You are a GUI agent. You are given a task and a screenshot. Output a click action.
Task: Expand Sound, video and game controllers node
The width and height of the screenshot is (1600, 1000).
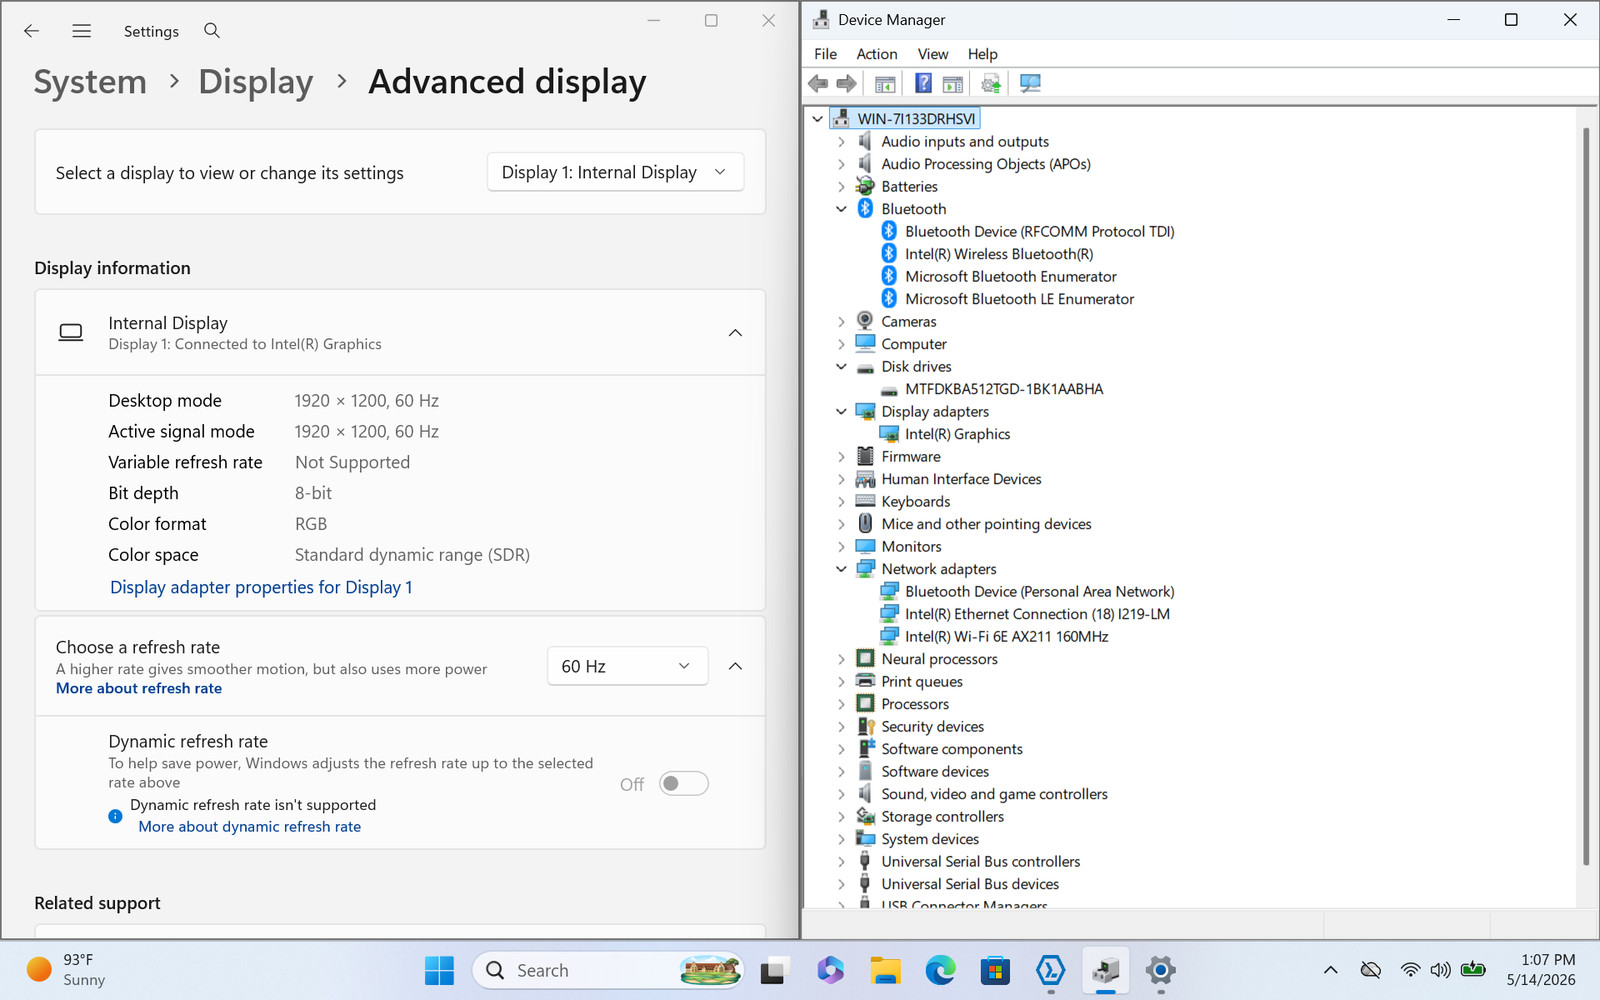841,794
